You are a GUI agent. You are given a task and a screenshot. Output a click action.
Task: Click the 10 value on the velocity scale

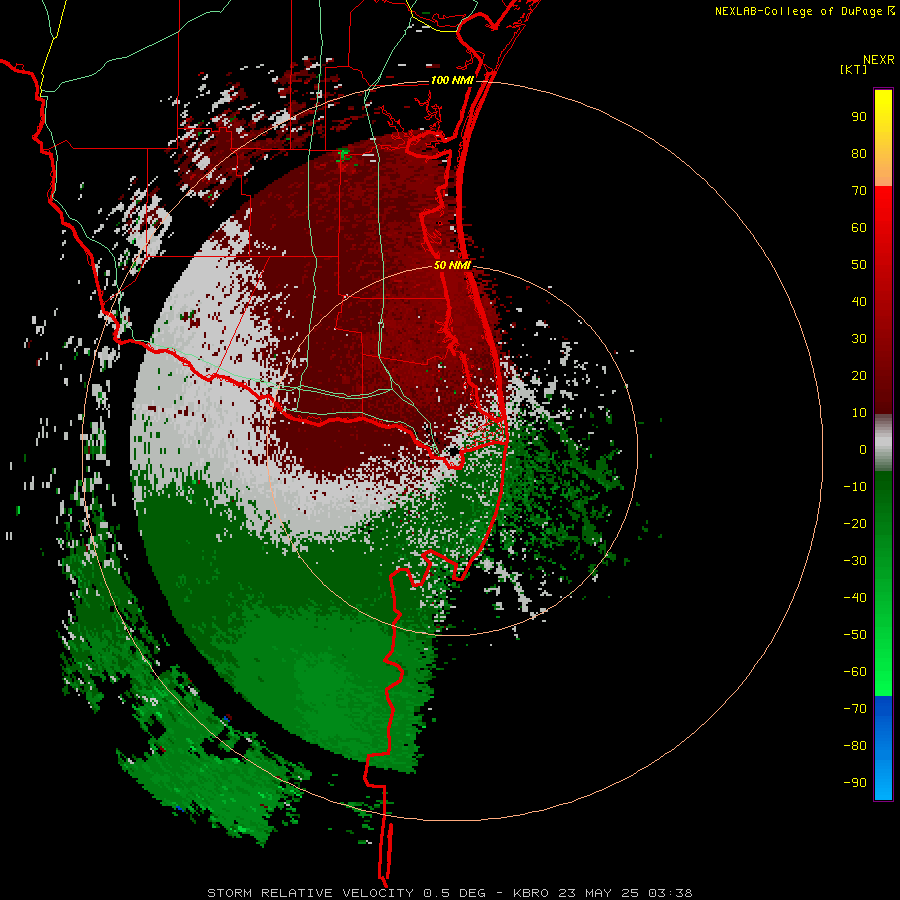click(859, 413)
